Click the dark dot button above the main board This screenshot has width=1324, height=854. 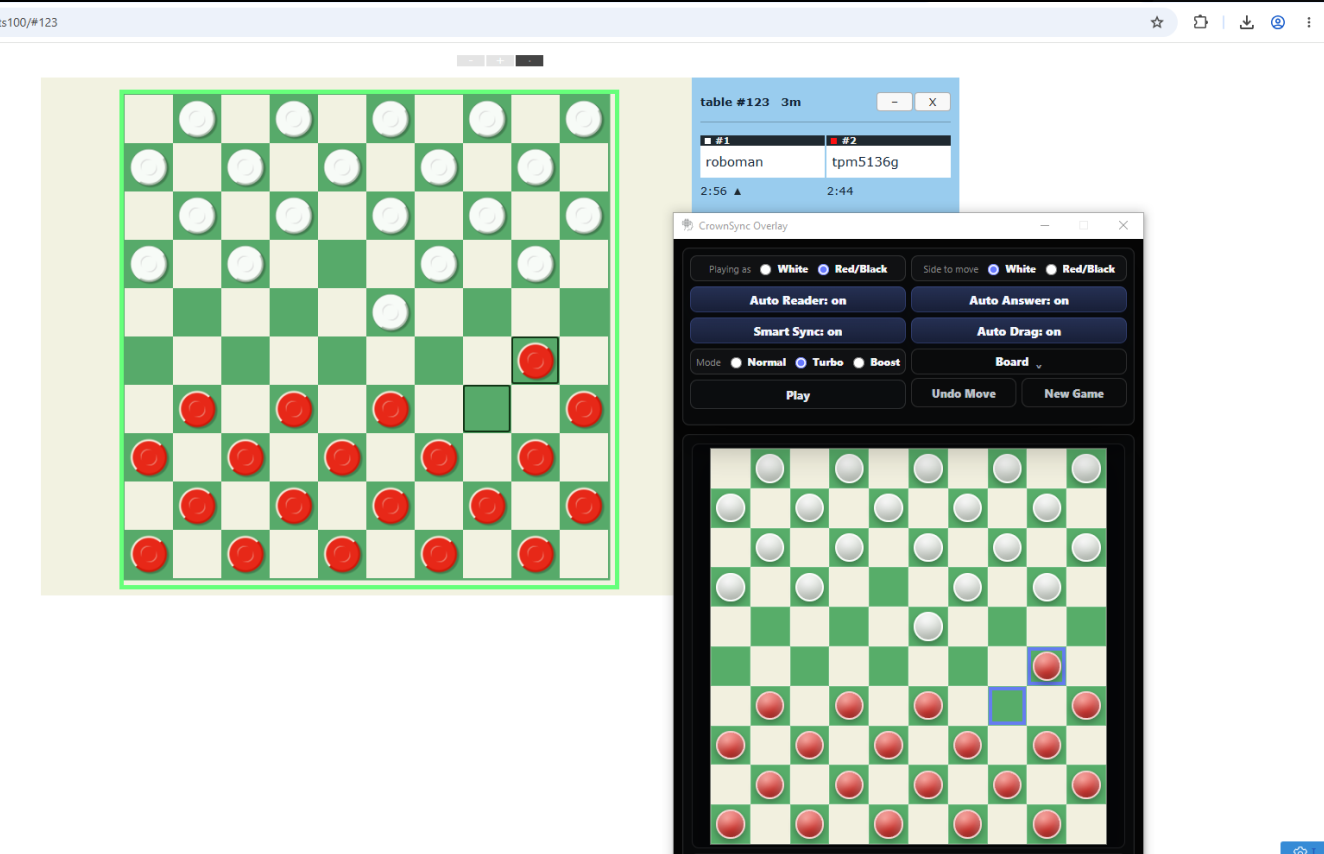[529, 61]
